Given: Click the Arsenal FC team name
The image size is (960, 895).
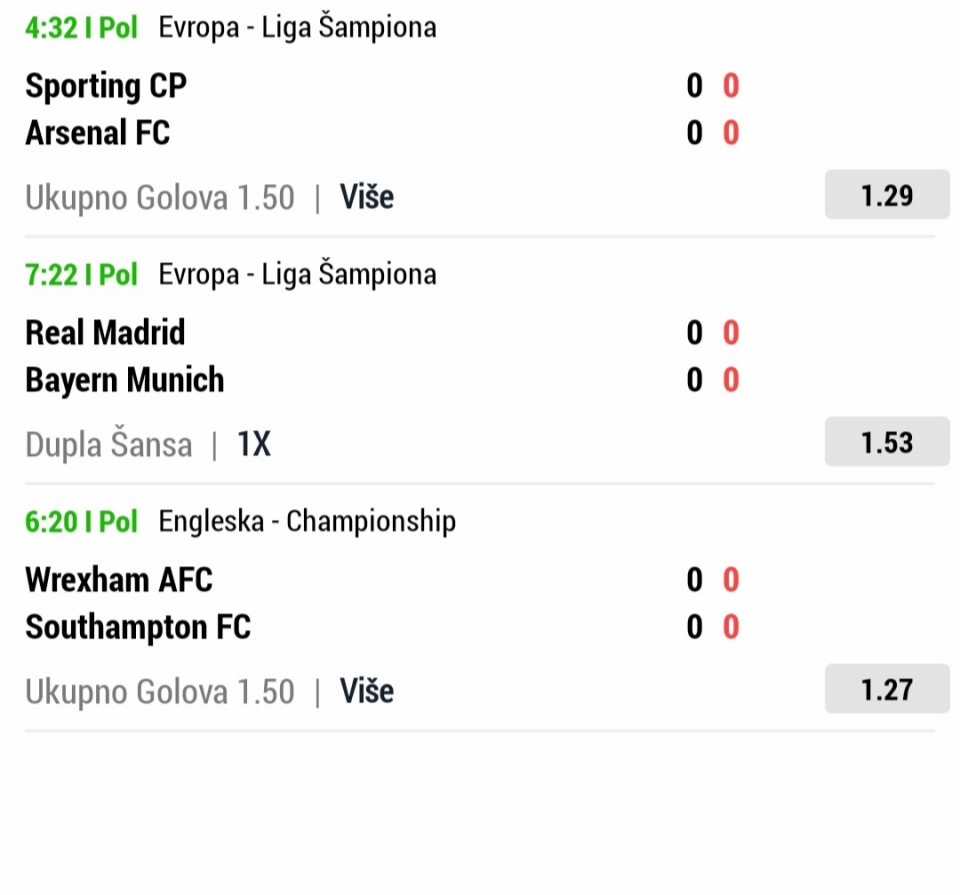Looking at the screenshot, I should (x=98, y=133).
